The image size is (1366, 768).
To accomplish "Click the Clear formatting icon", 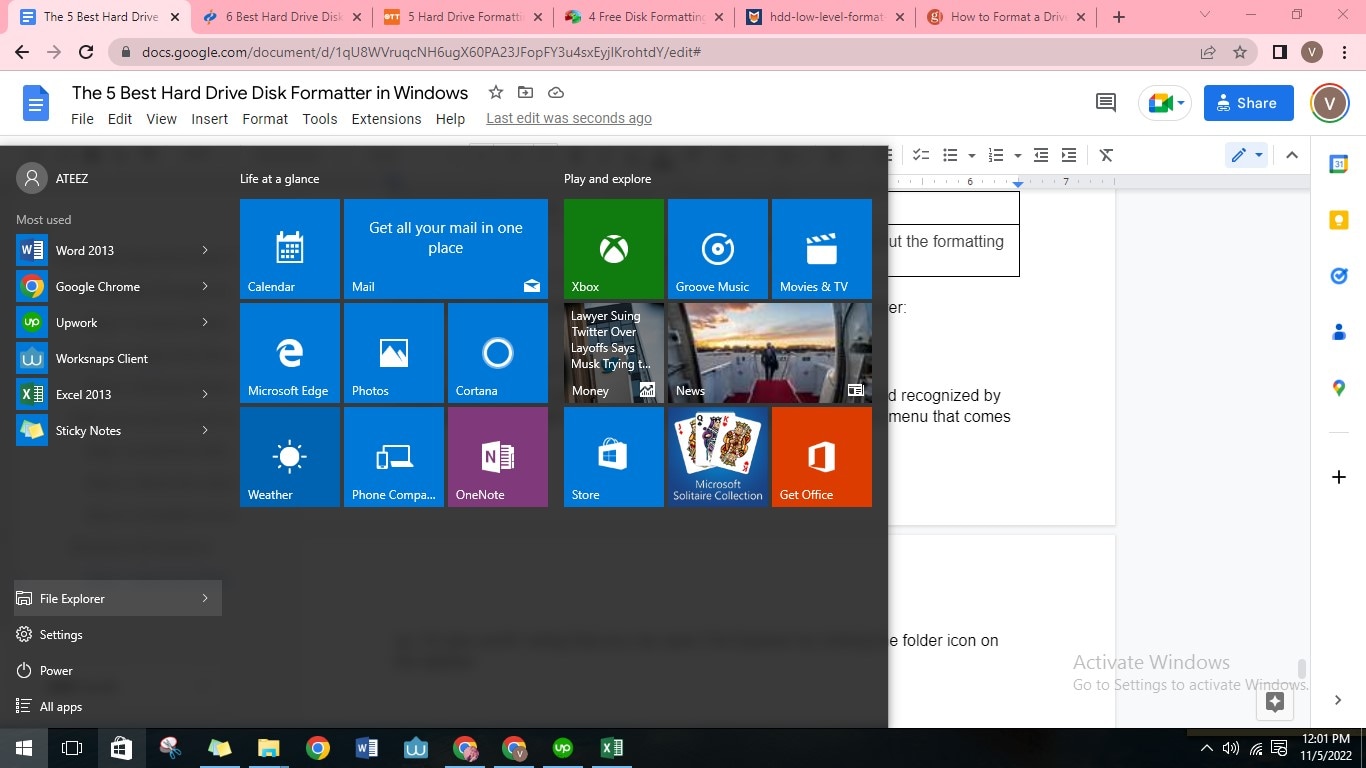I will [x=1106, y=155].
